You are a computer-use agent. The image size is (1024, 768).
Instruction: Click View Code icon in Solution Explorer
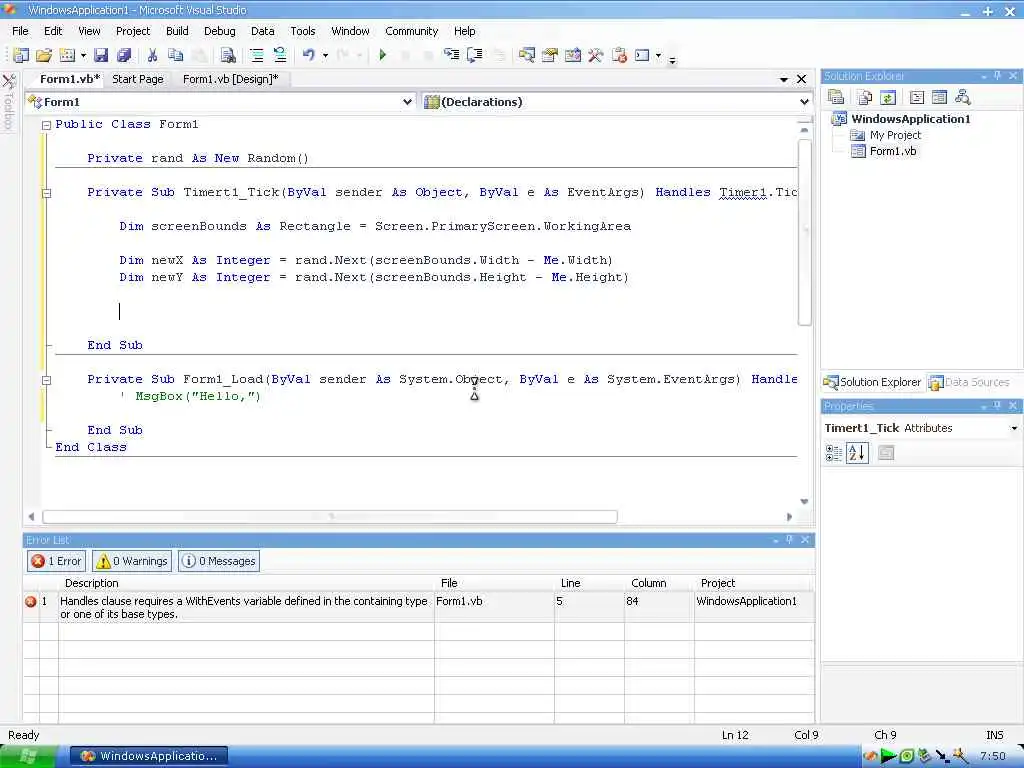917,97
